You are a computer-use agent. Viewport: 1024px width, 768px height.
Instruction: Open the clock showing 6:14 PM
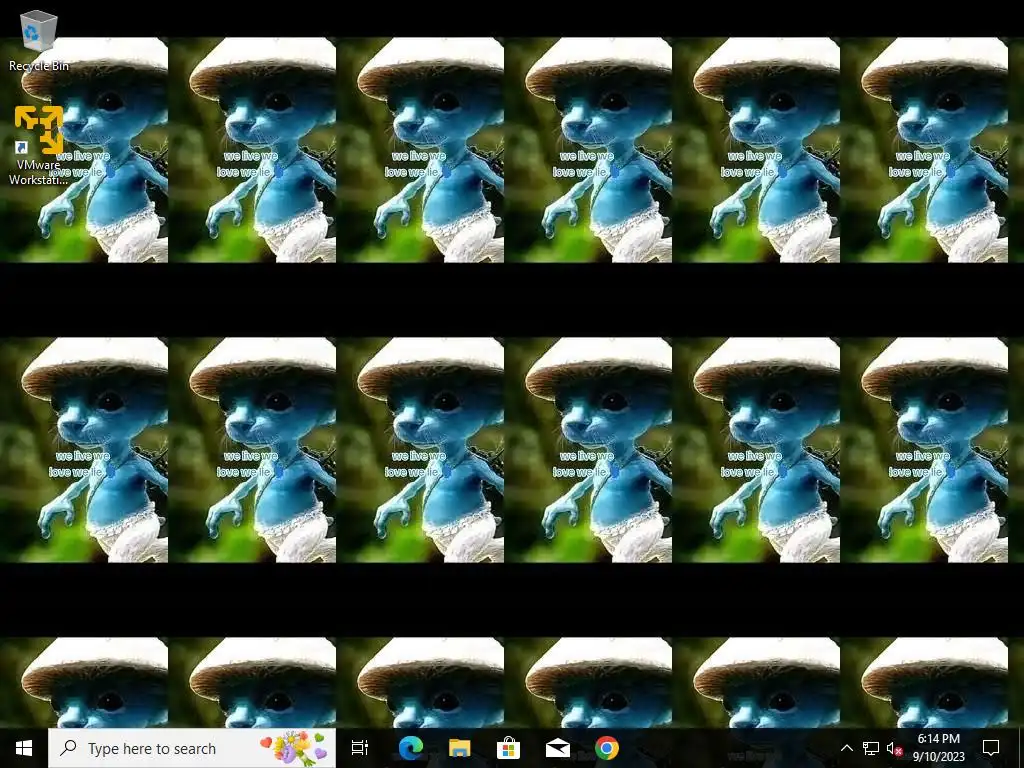click(938, 748)
